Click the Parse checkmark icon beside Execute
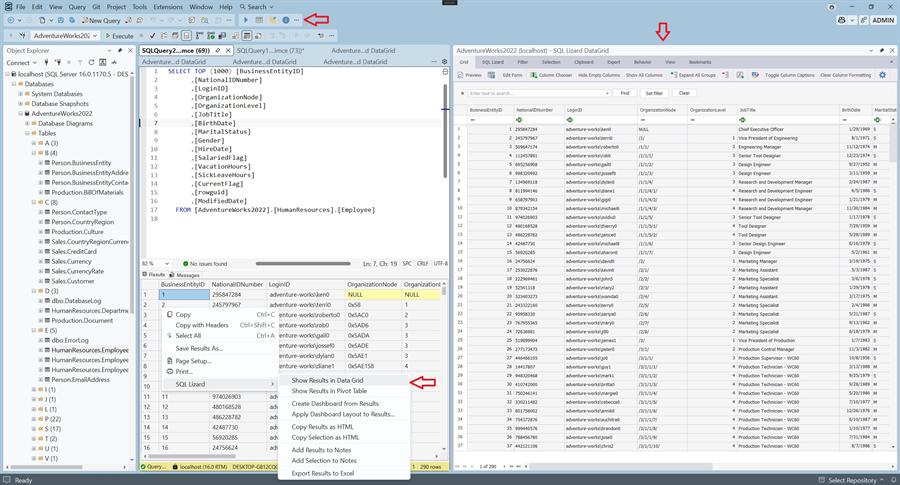 click(152, 36)
